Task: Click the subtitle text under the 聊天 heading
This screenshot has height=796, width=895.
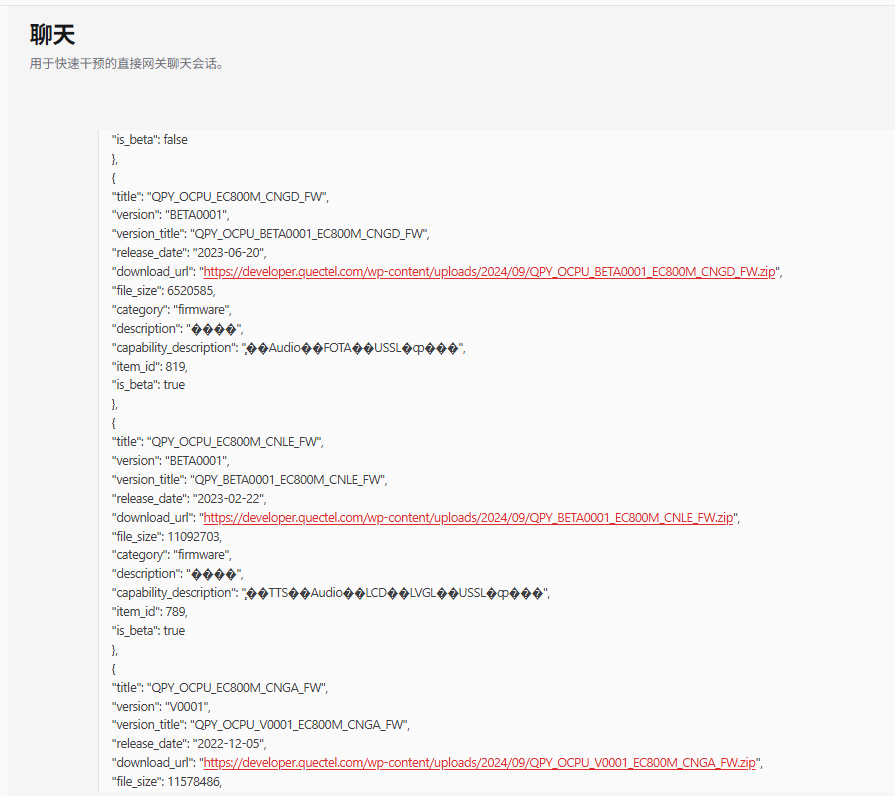Action: tap(127, 64)
